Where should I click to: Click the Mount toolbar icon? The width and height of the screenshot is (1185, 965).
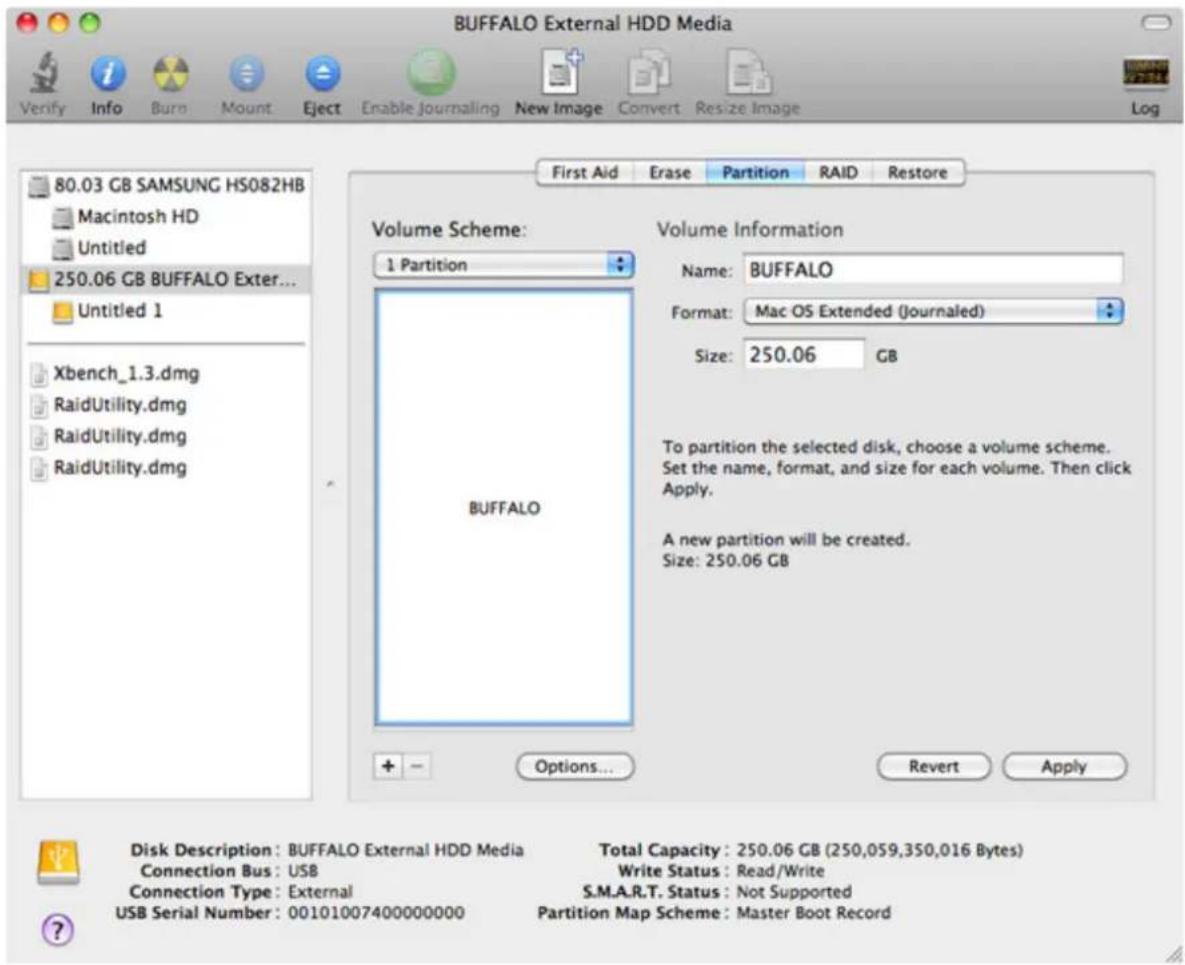(x=246, y=74)
